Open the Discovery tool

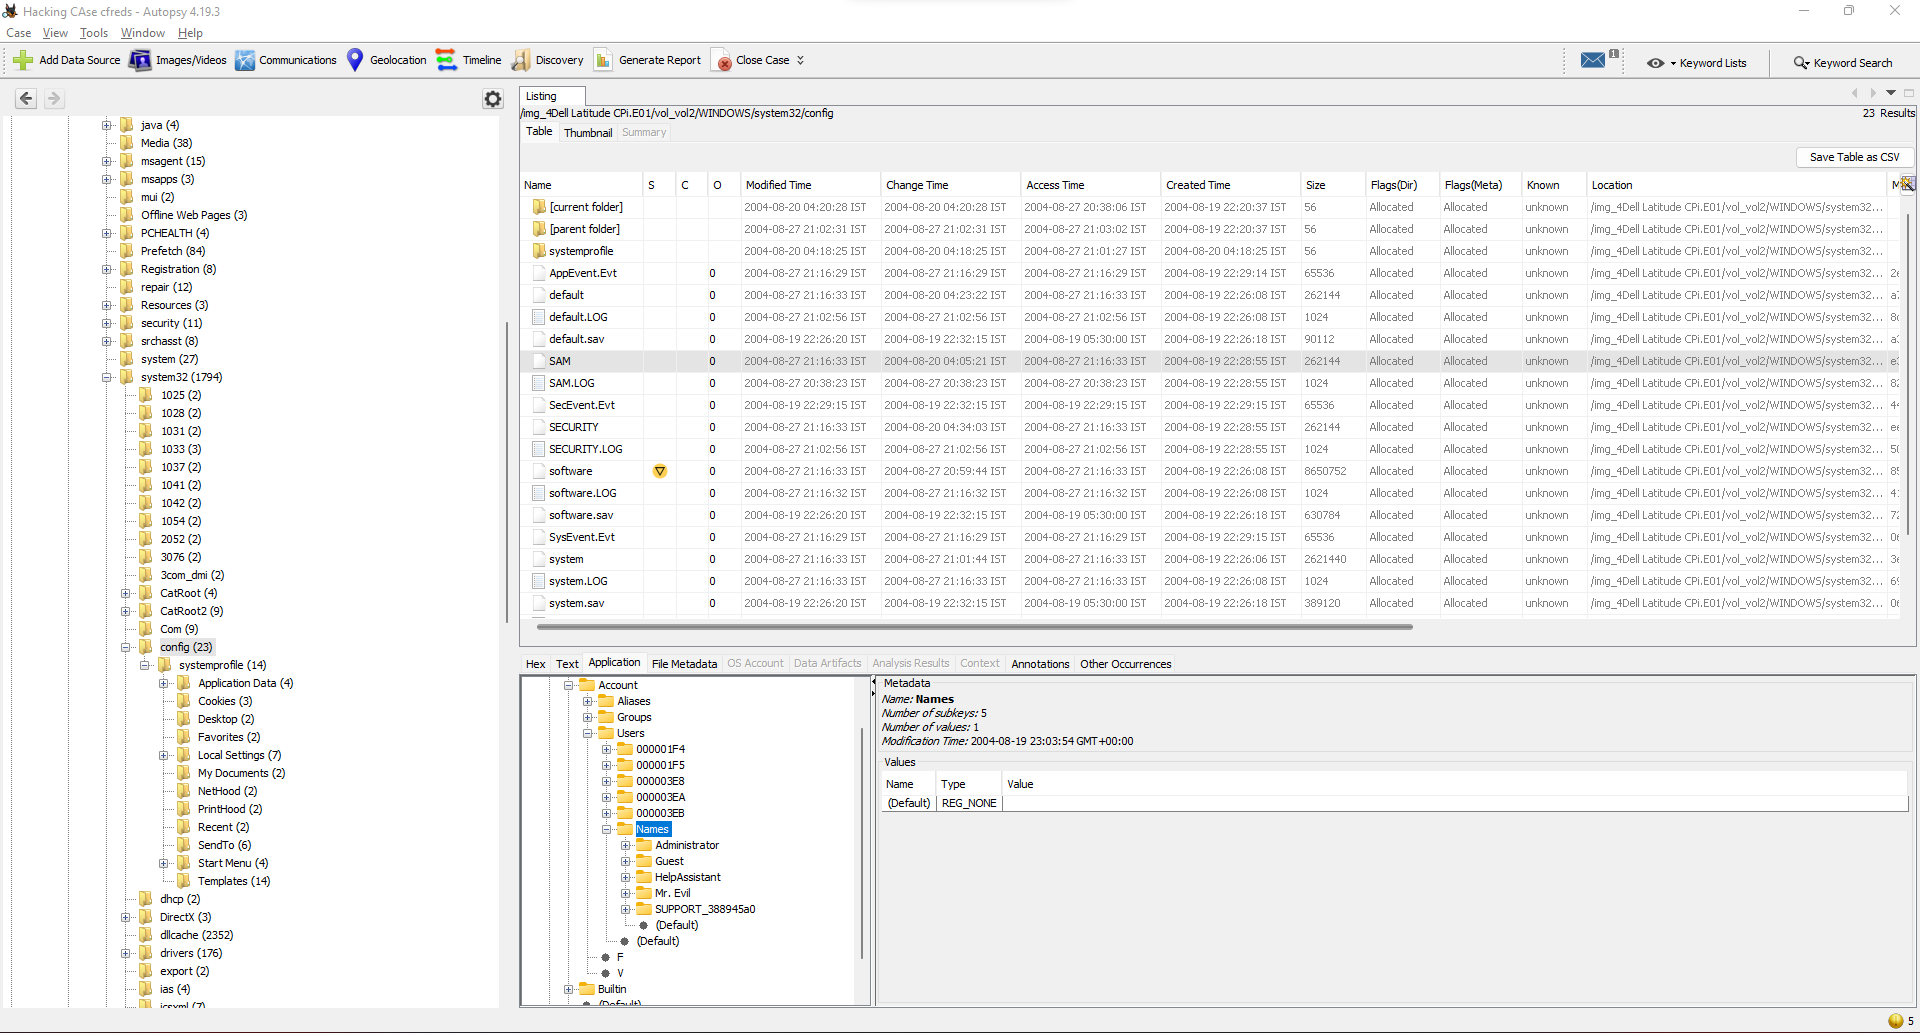tap(548, 60)
